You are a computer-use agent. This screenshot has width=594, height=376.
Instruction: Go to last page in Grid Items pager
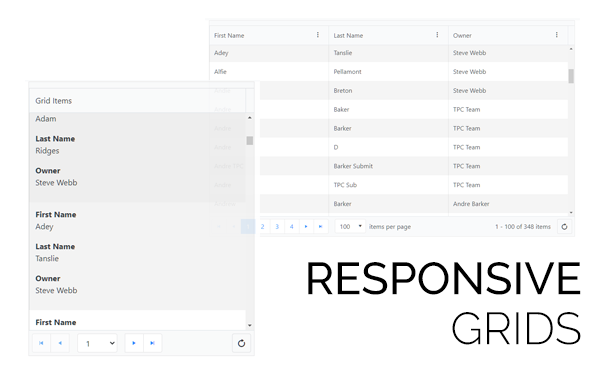[152, 343]
